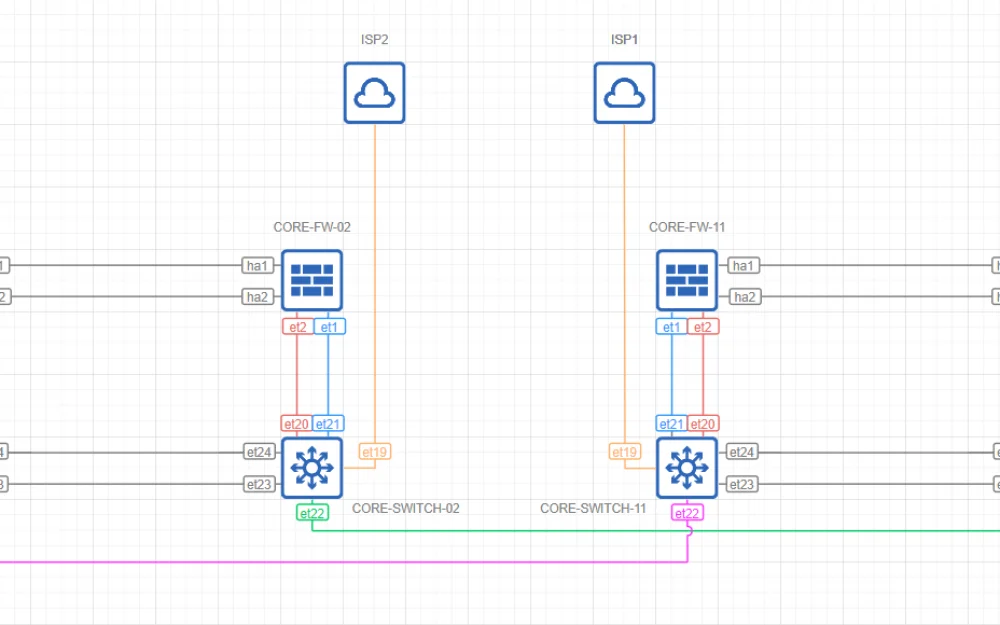1000x625 pixels.
Task: Click the et1 port label on CORE-FW-11
Action: pyautogui.click(x=671, y=326)
